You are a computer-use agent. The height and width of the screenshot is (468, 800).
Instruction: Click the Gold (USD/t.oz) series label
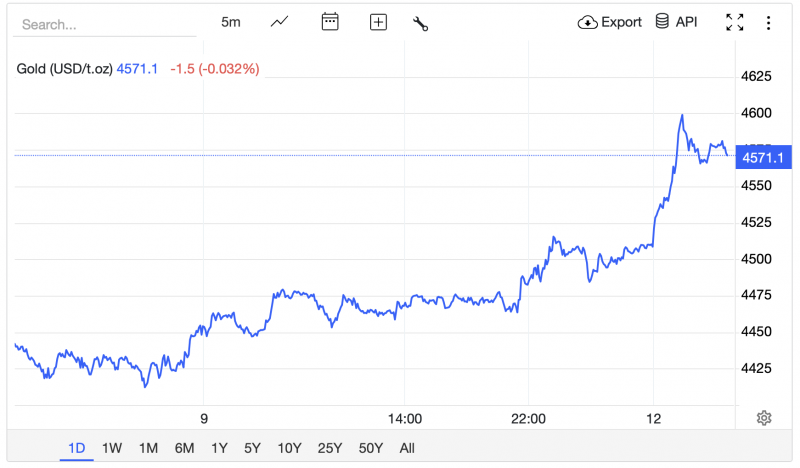(65, 69)
